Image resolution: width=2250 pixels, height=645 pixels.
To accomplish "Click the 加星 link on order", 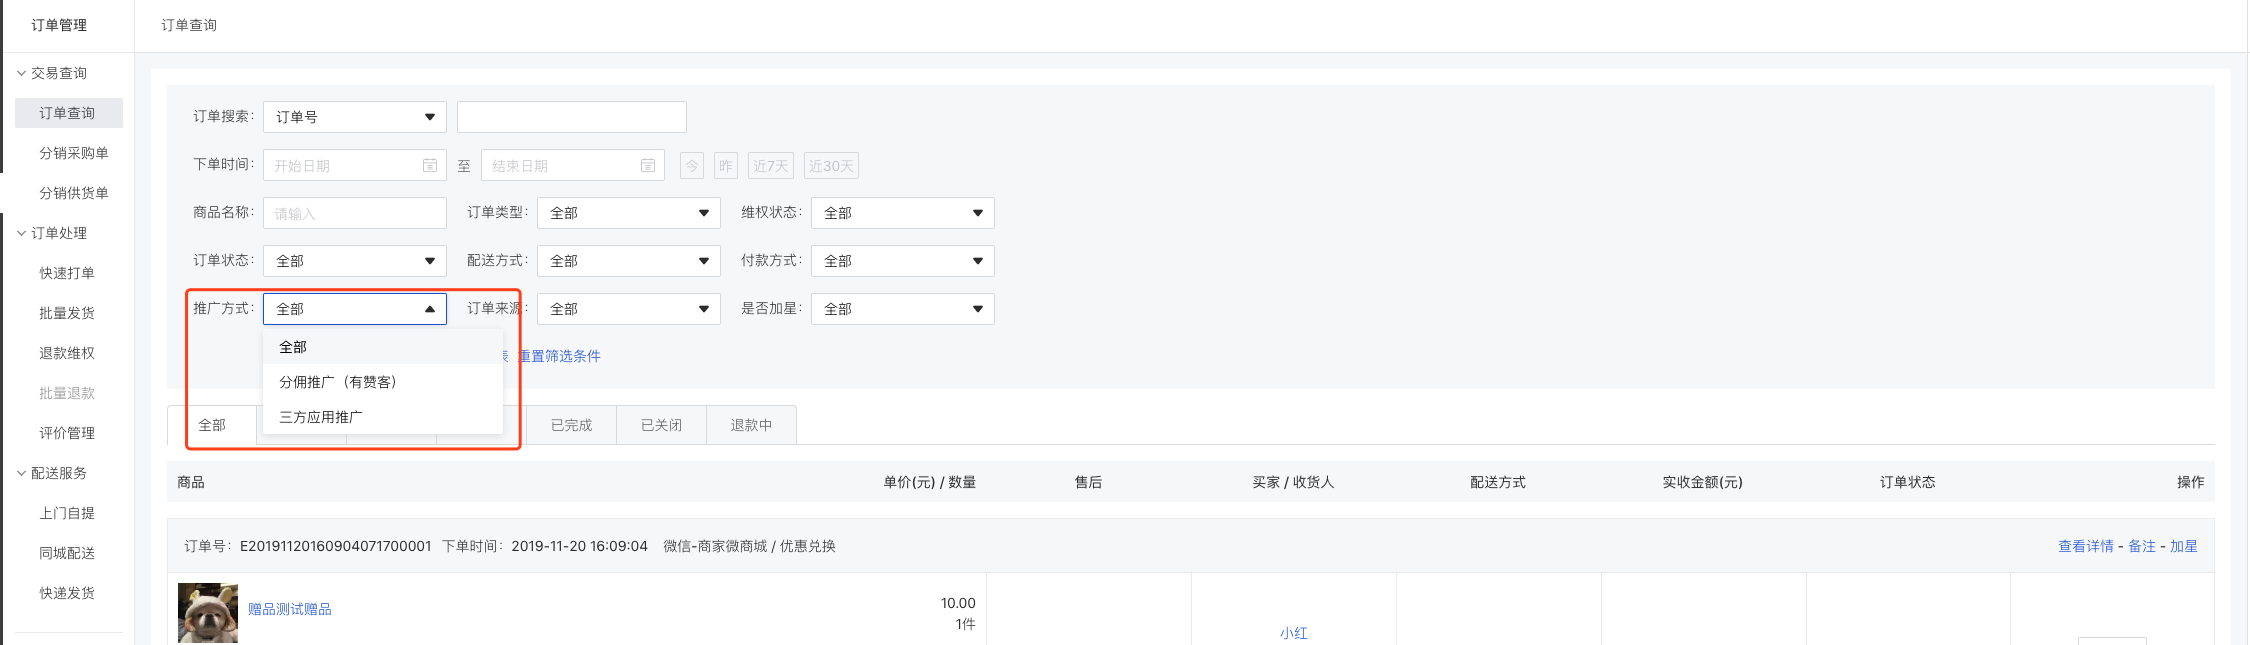I will [2183, 546].
